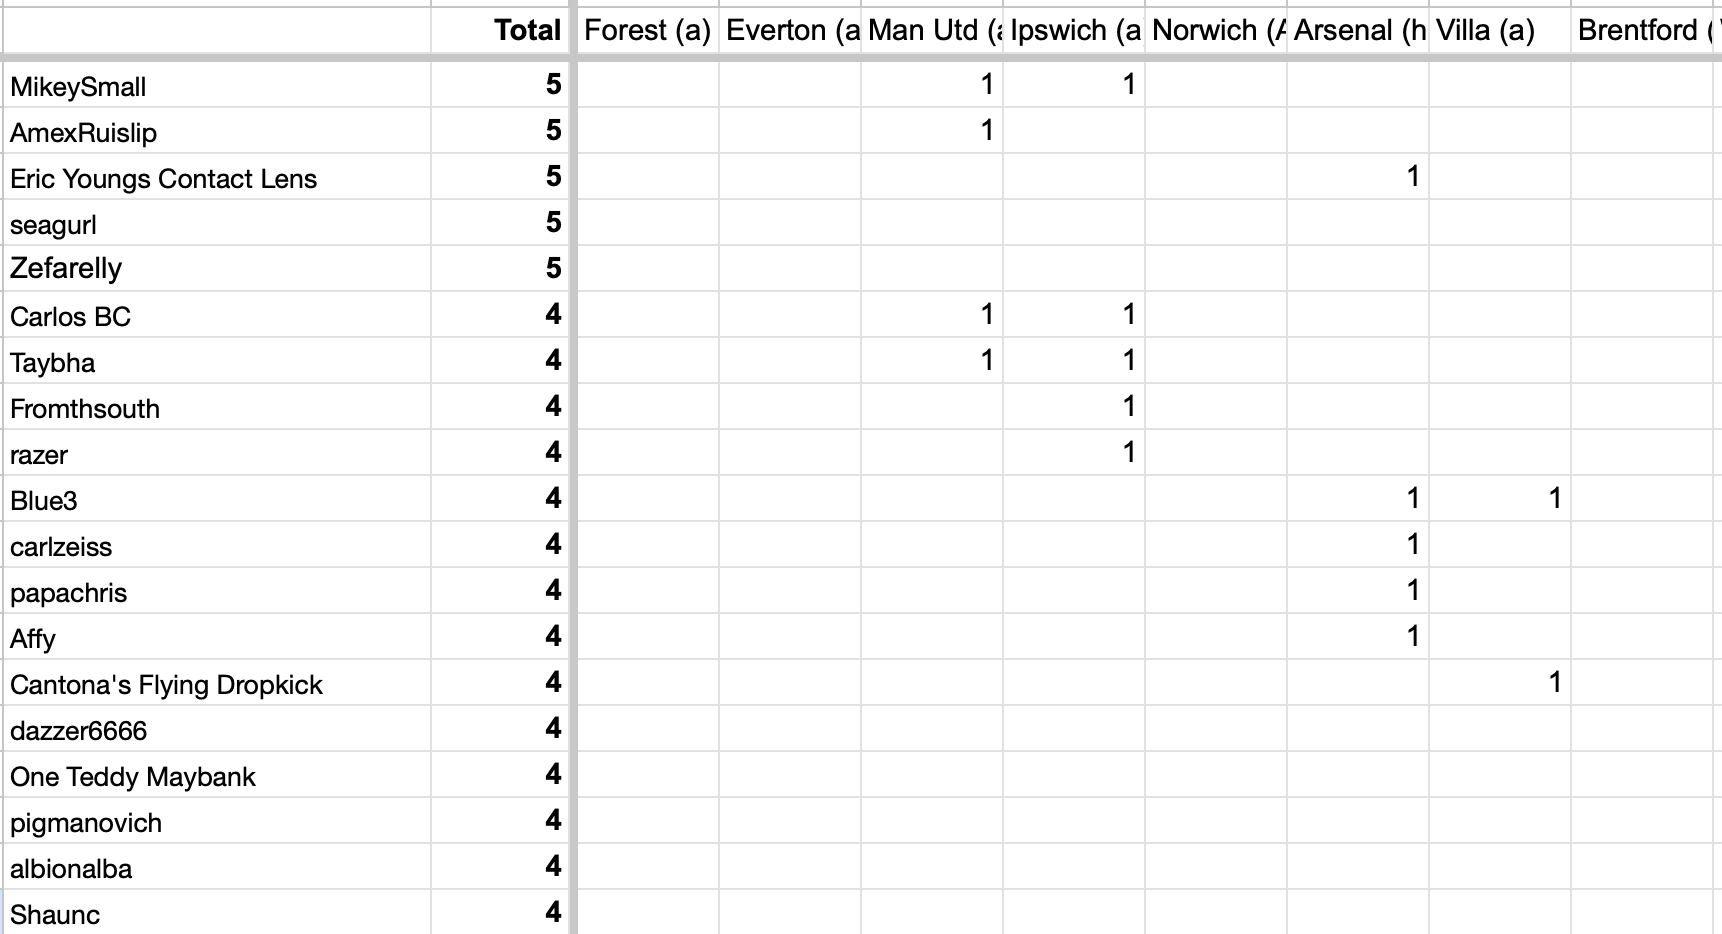Select the One Teddy Maybank cell
The image size is (1722, 934).
tap(217, 775)
